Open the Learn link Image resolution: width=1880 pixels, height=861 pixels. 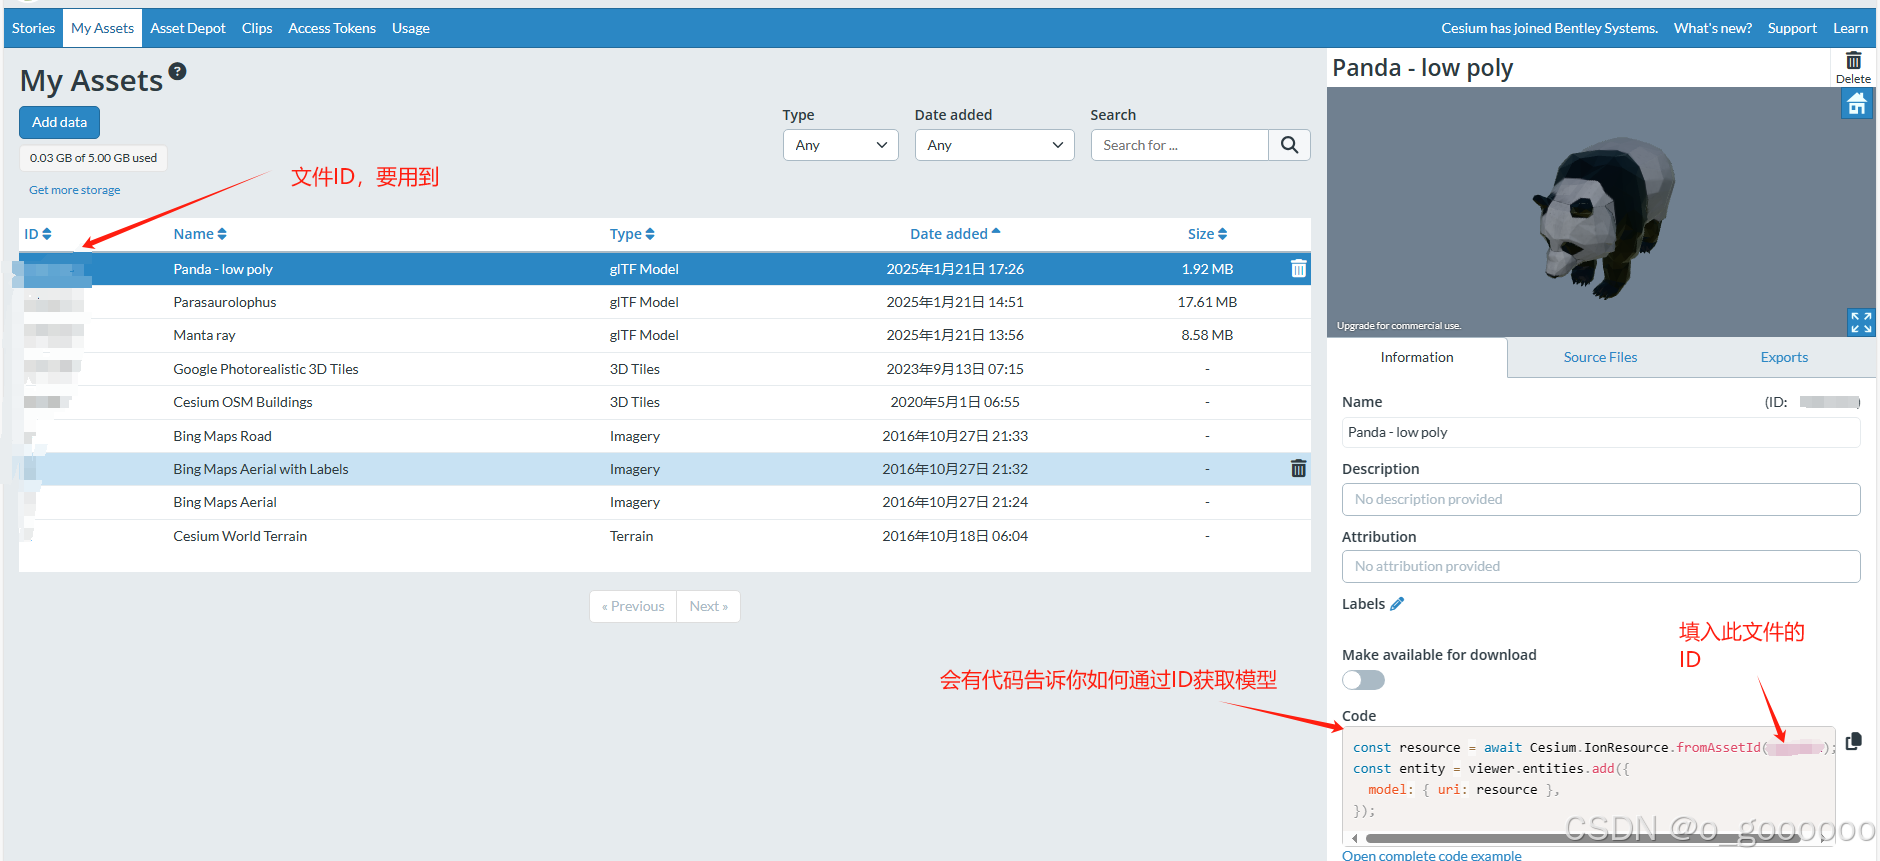tap(1850, 28)
